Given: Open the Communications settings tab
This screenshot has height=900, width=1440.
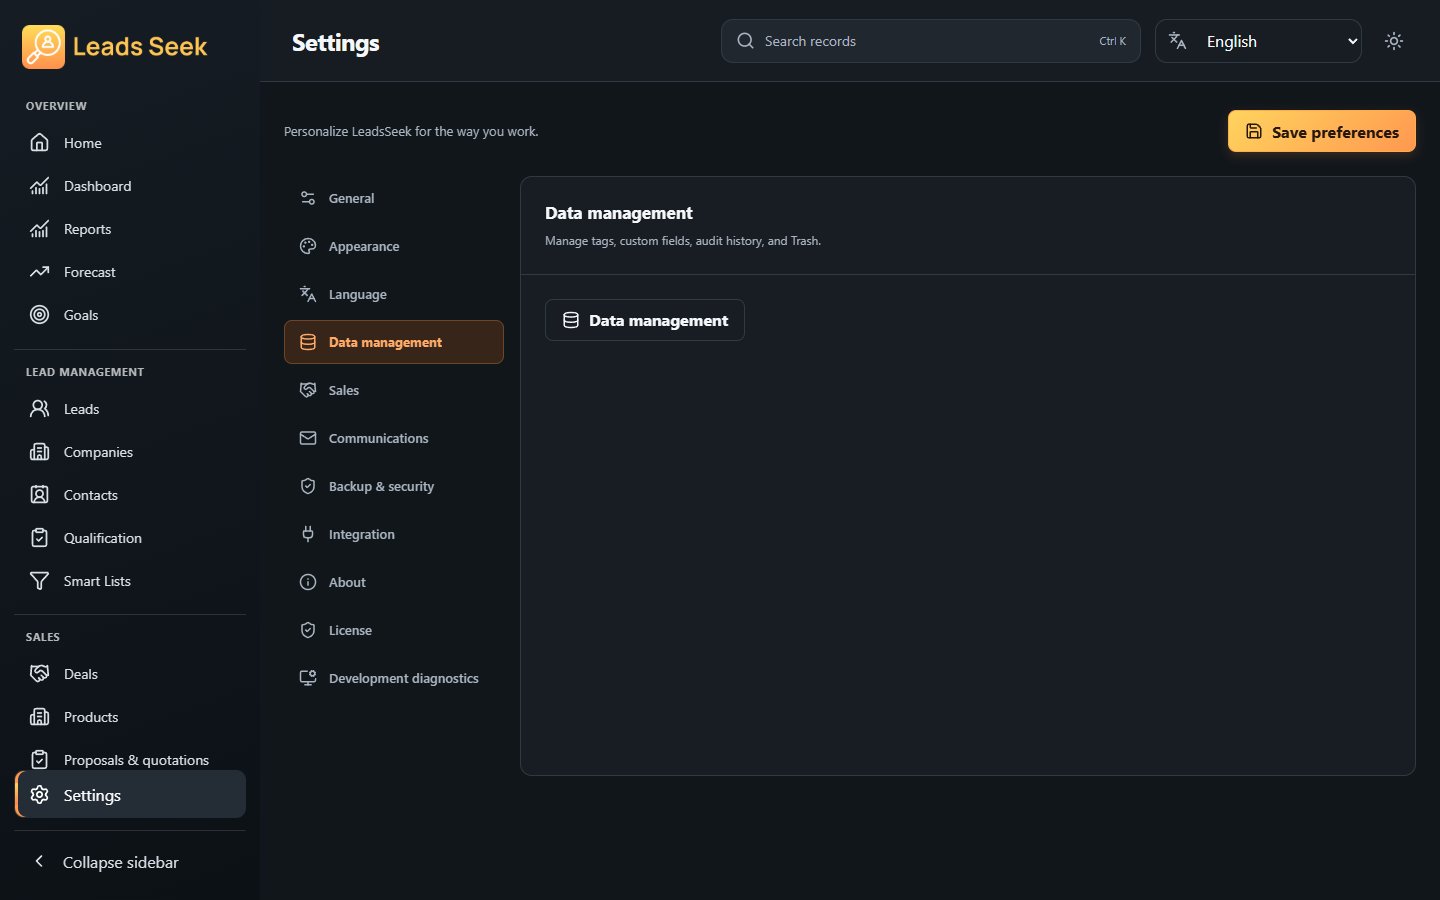Looking at the screenshot, I should click(393, 438).
